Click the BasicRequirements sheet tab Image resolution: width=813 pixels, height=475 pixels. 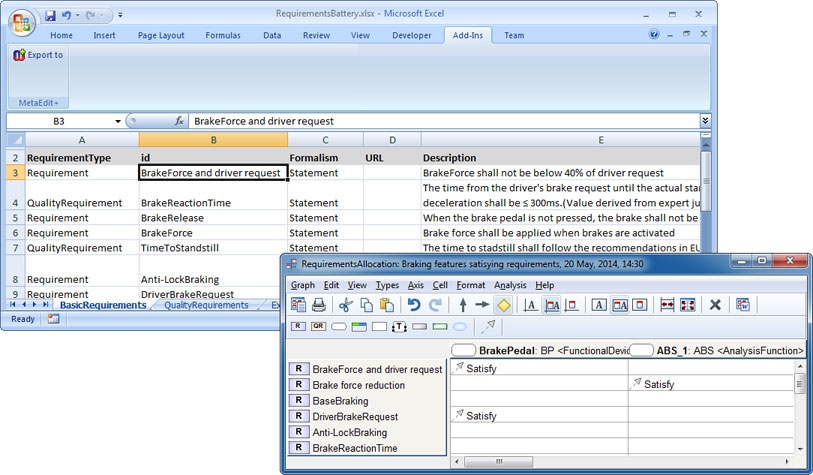pos(103,305)
